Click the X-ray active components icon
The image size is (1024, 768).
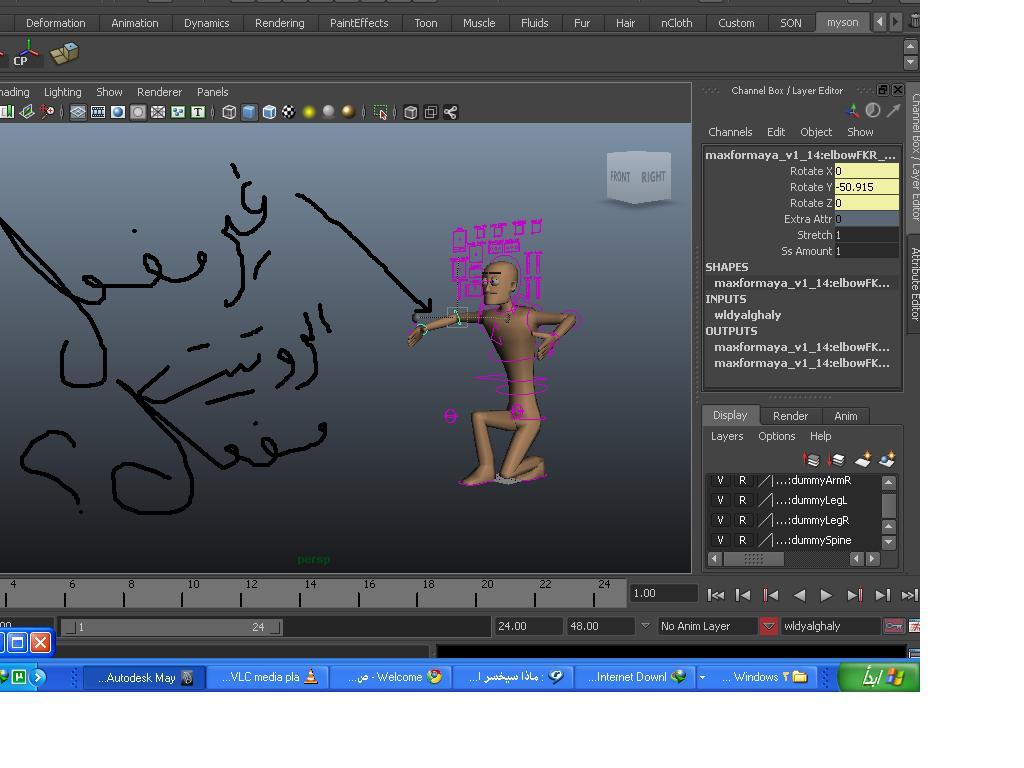[x=430, y=112]
